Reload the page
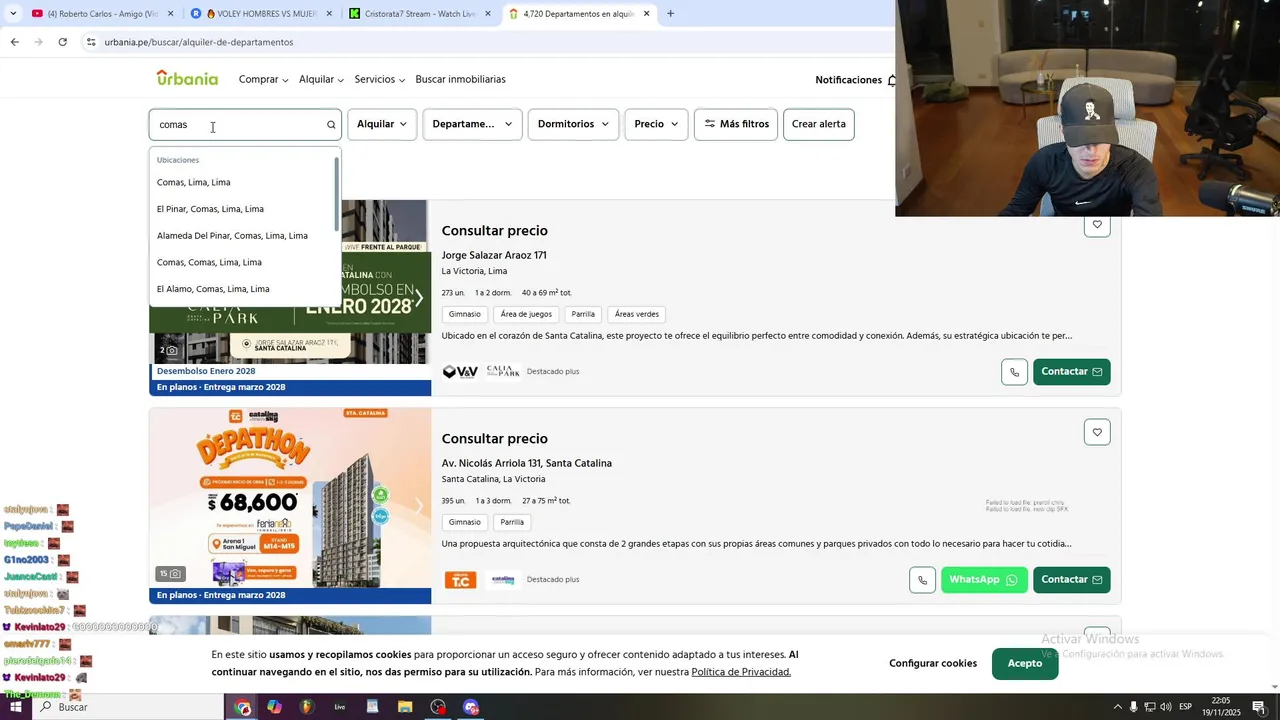 (x=62, y=42)
